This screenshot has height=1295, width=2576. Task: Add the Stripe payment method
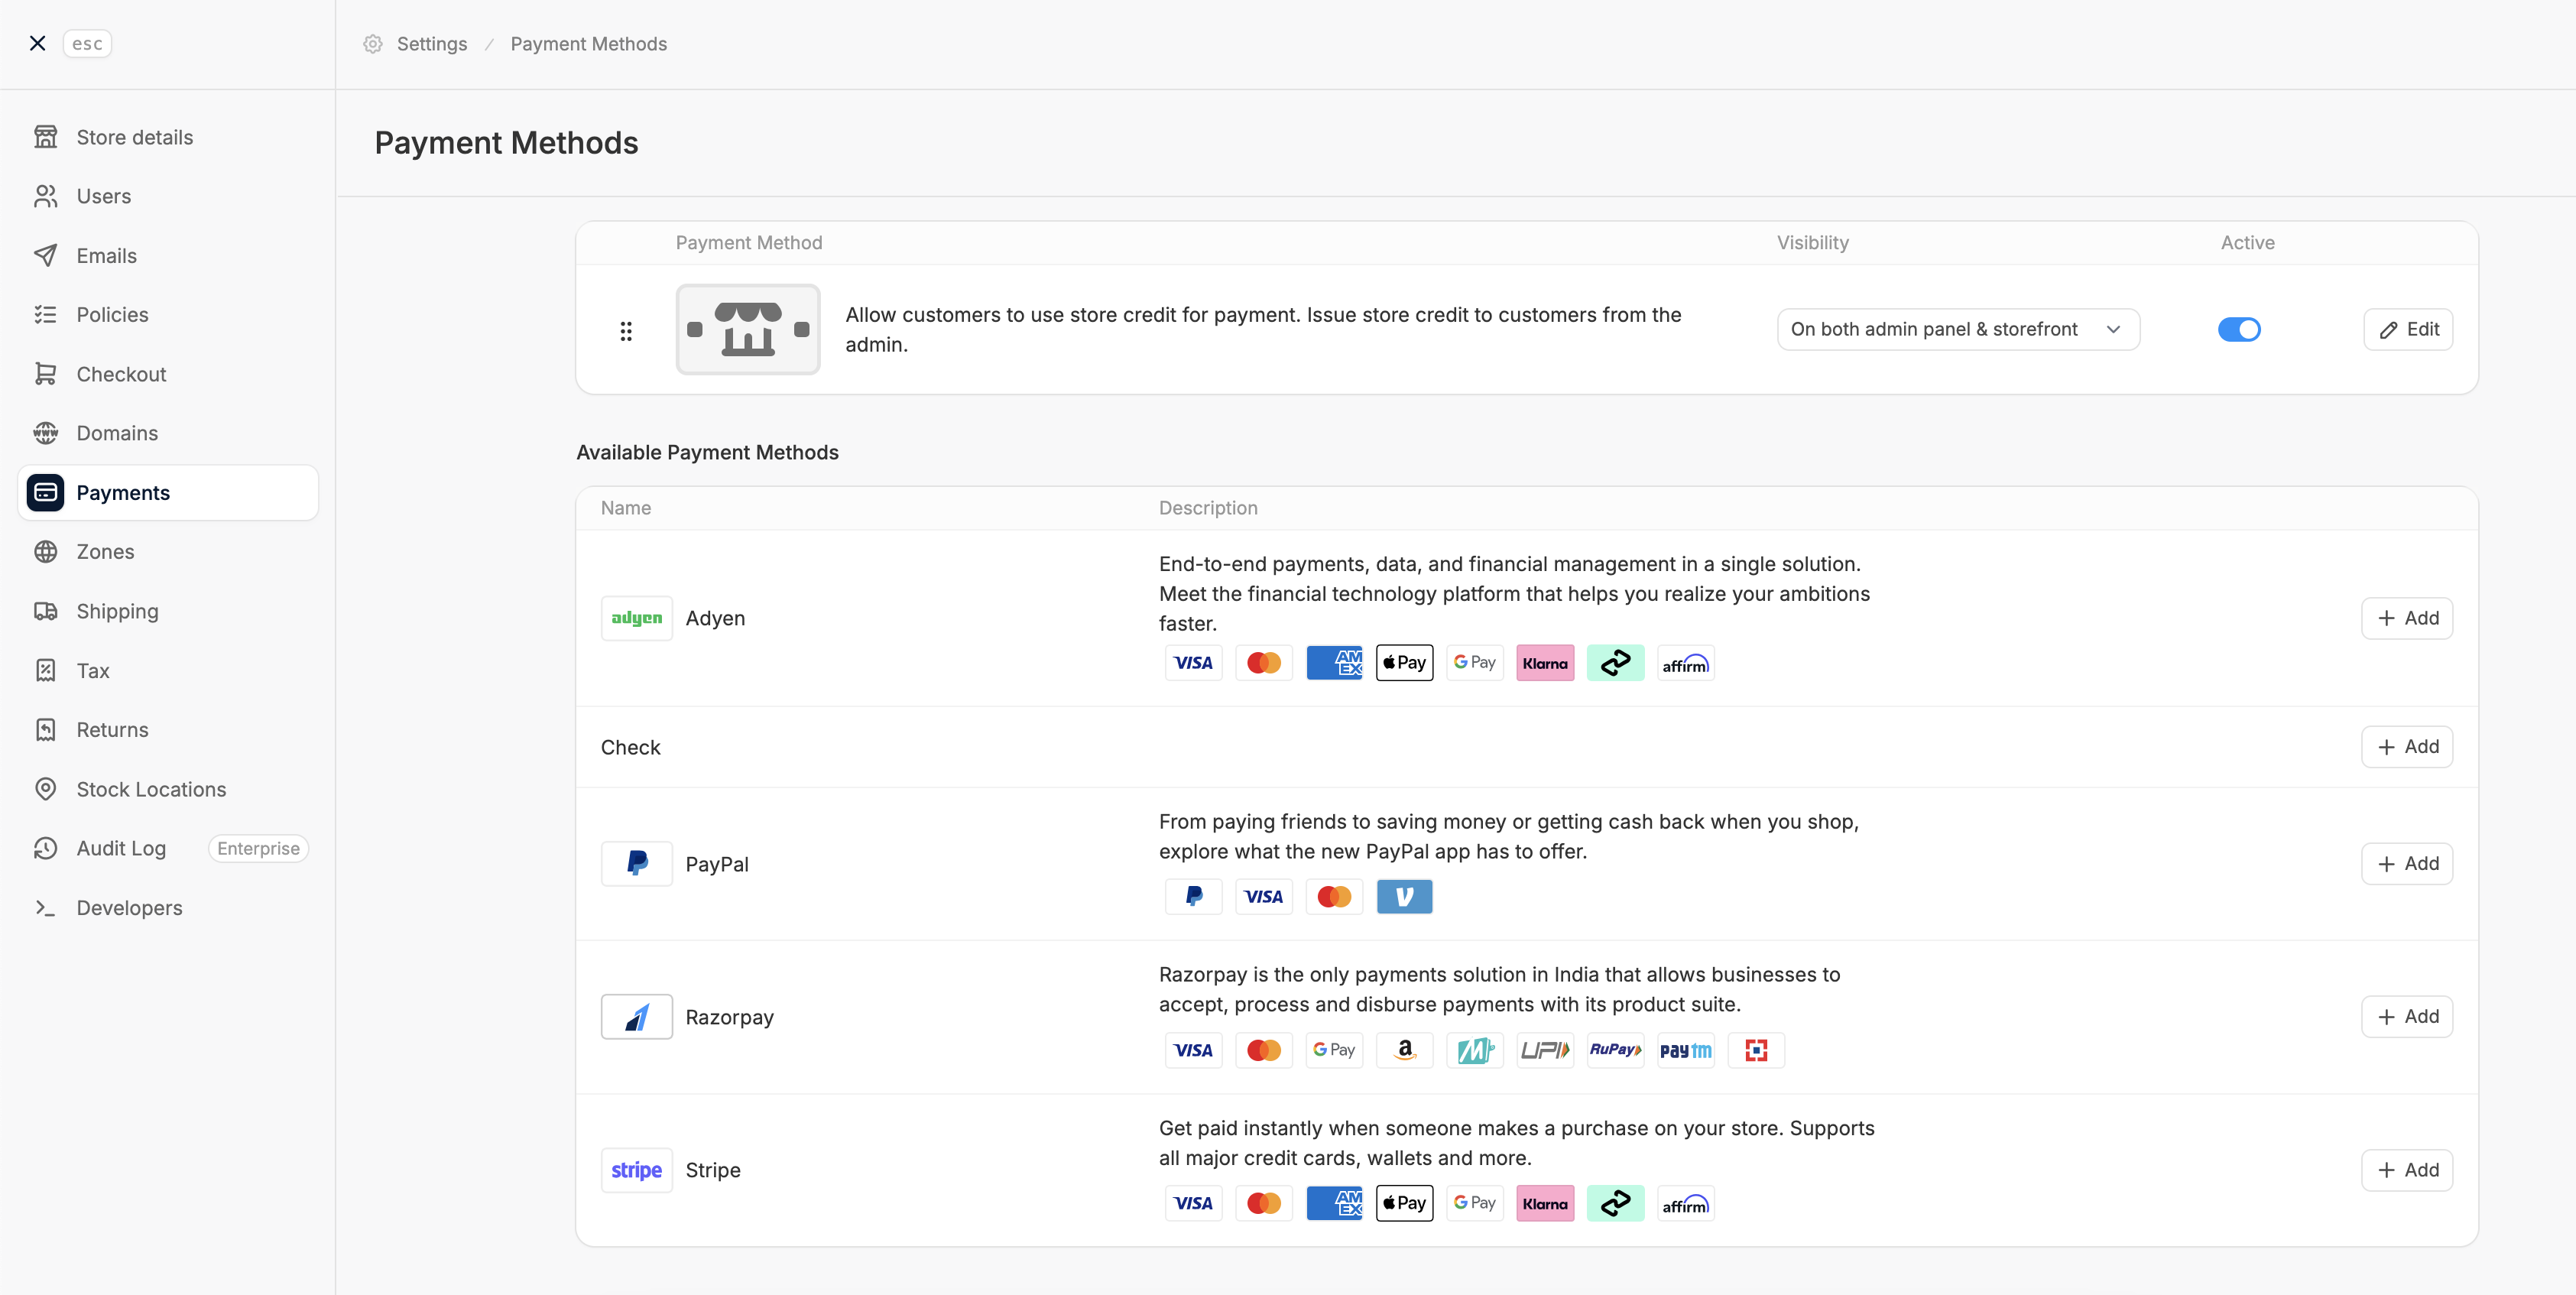pos(2406,1170)
